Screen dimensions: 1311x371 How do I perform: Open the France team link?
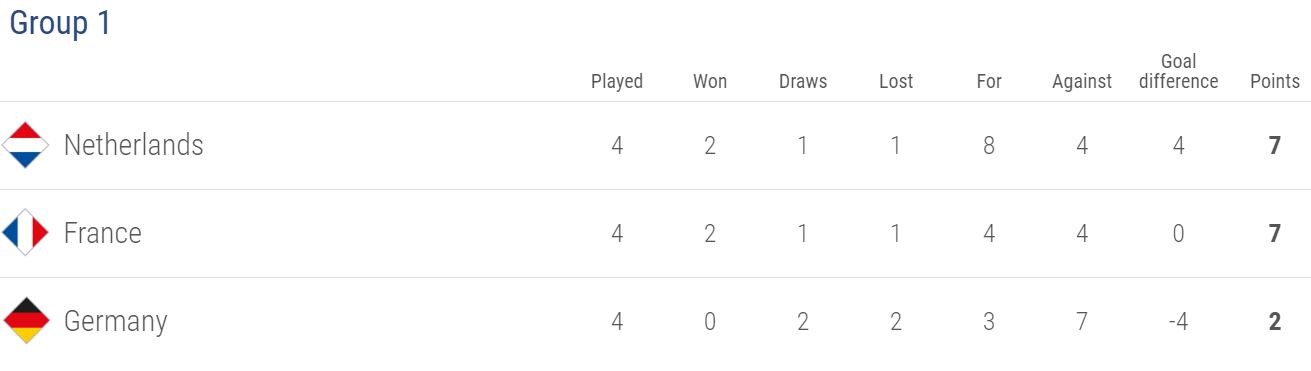(x=102, y=233)
